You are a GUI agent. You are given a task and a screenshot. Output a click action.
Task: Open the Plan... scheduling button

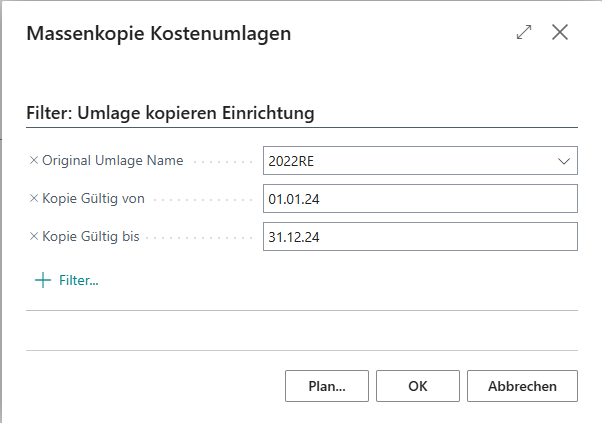pos(327,386)
